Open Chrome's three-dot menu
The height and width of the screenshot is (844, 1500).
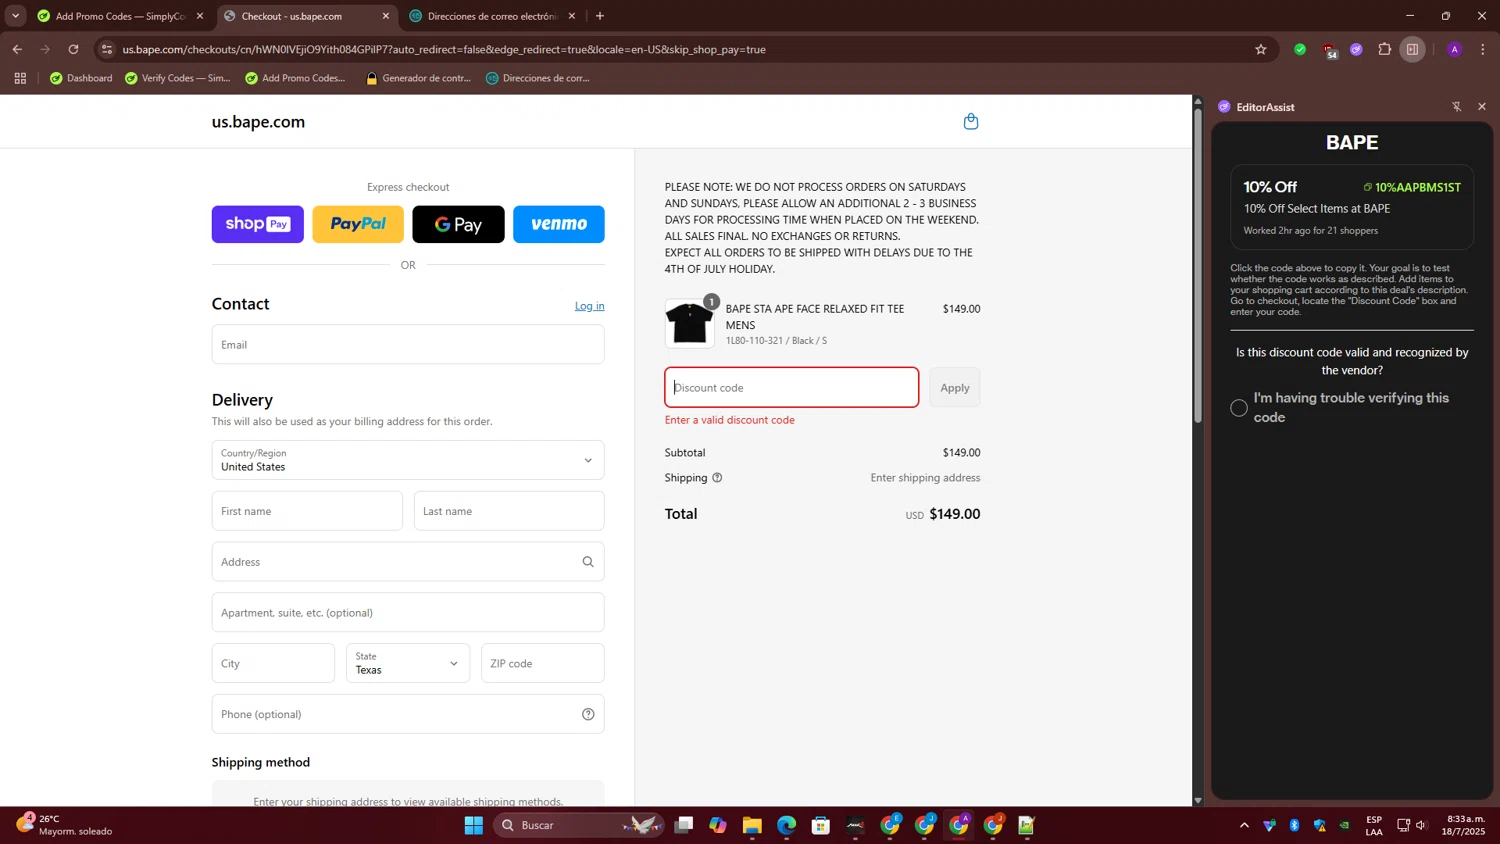click(x=1482, y=49)
